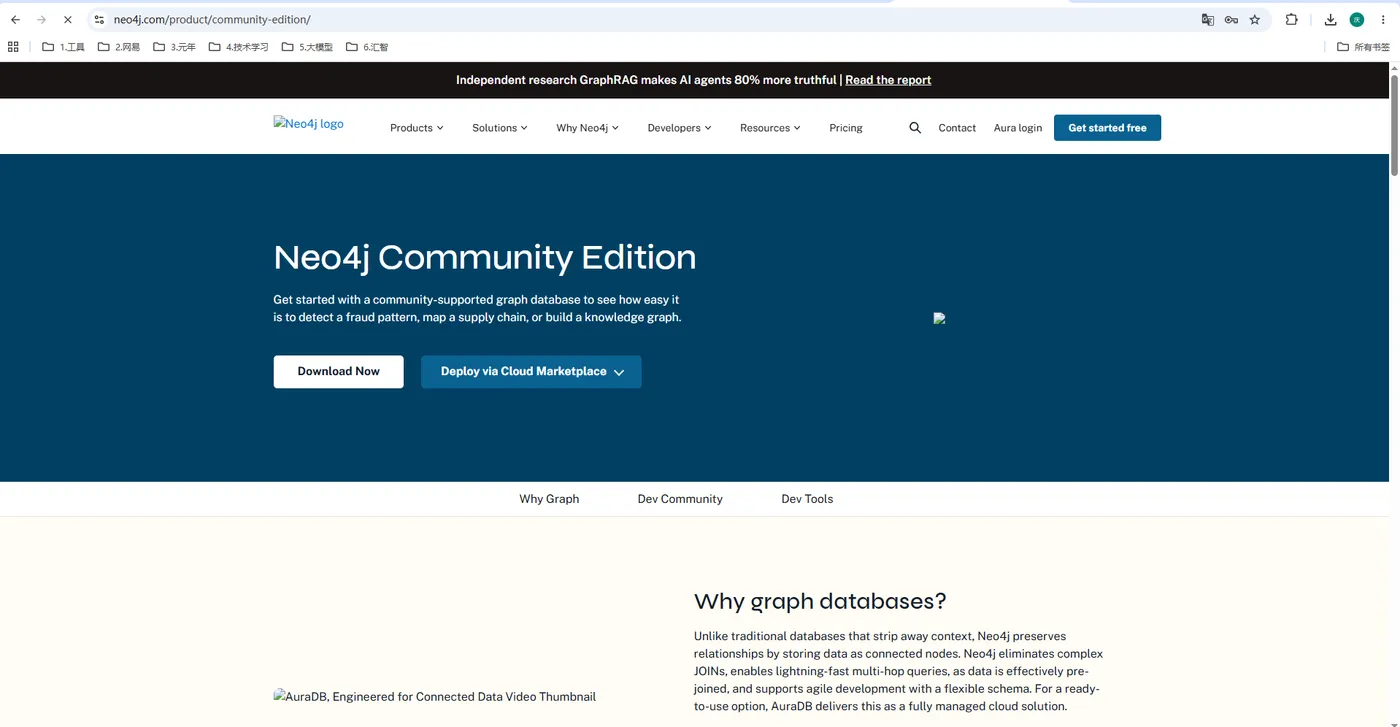Open the 3.元年 bookmark folder
The height and width of the screenshot is (727, 1400).
(x=175, y=47)
